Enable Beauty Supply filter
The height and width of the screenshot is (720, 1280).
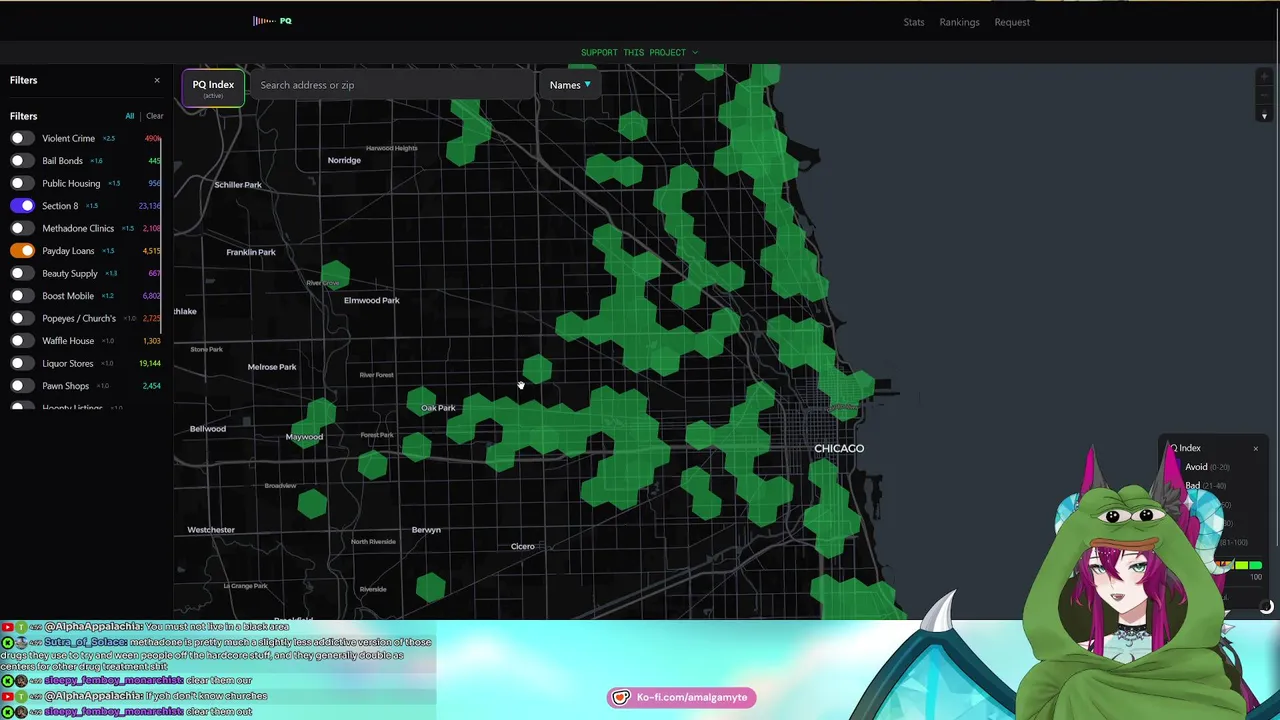tap(21, 273)
